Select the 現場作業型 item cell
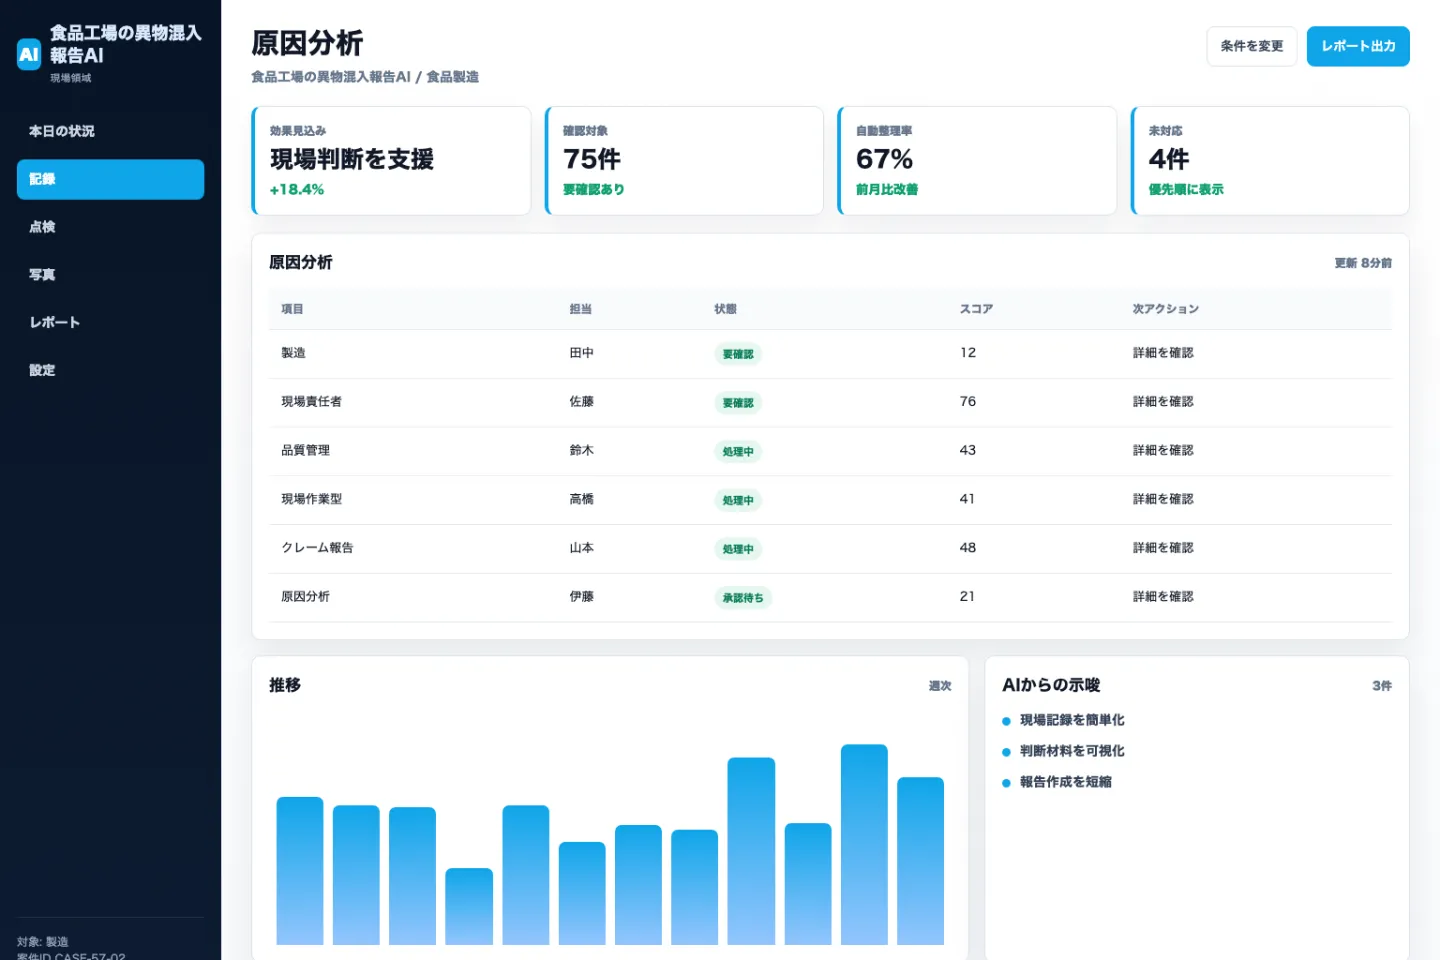1440x960 pixels. pos(311,499)
